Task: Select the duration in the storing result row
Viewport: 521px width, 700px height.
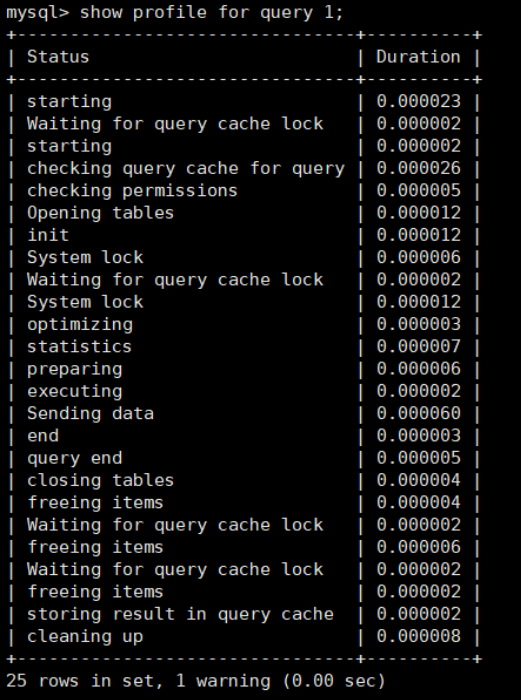Action: pyautogui.click(x=418, y=615)
